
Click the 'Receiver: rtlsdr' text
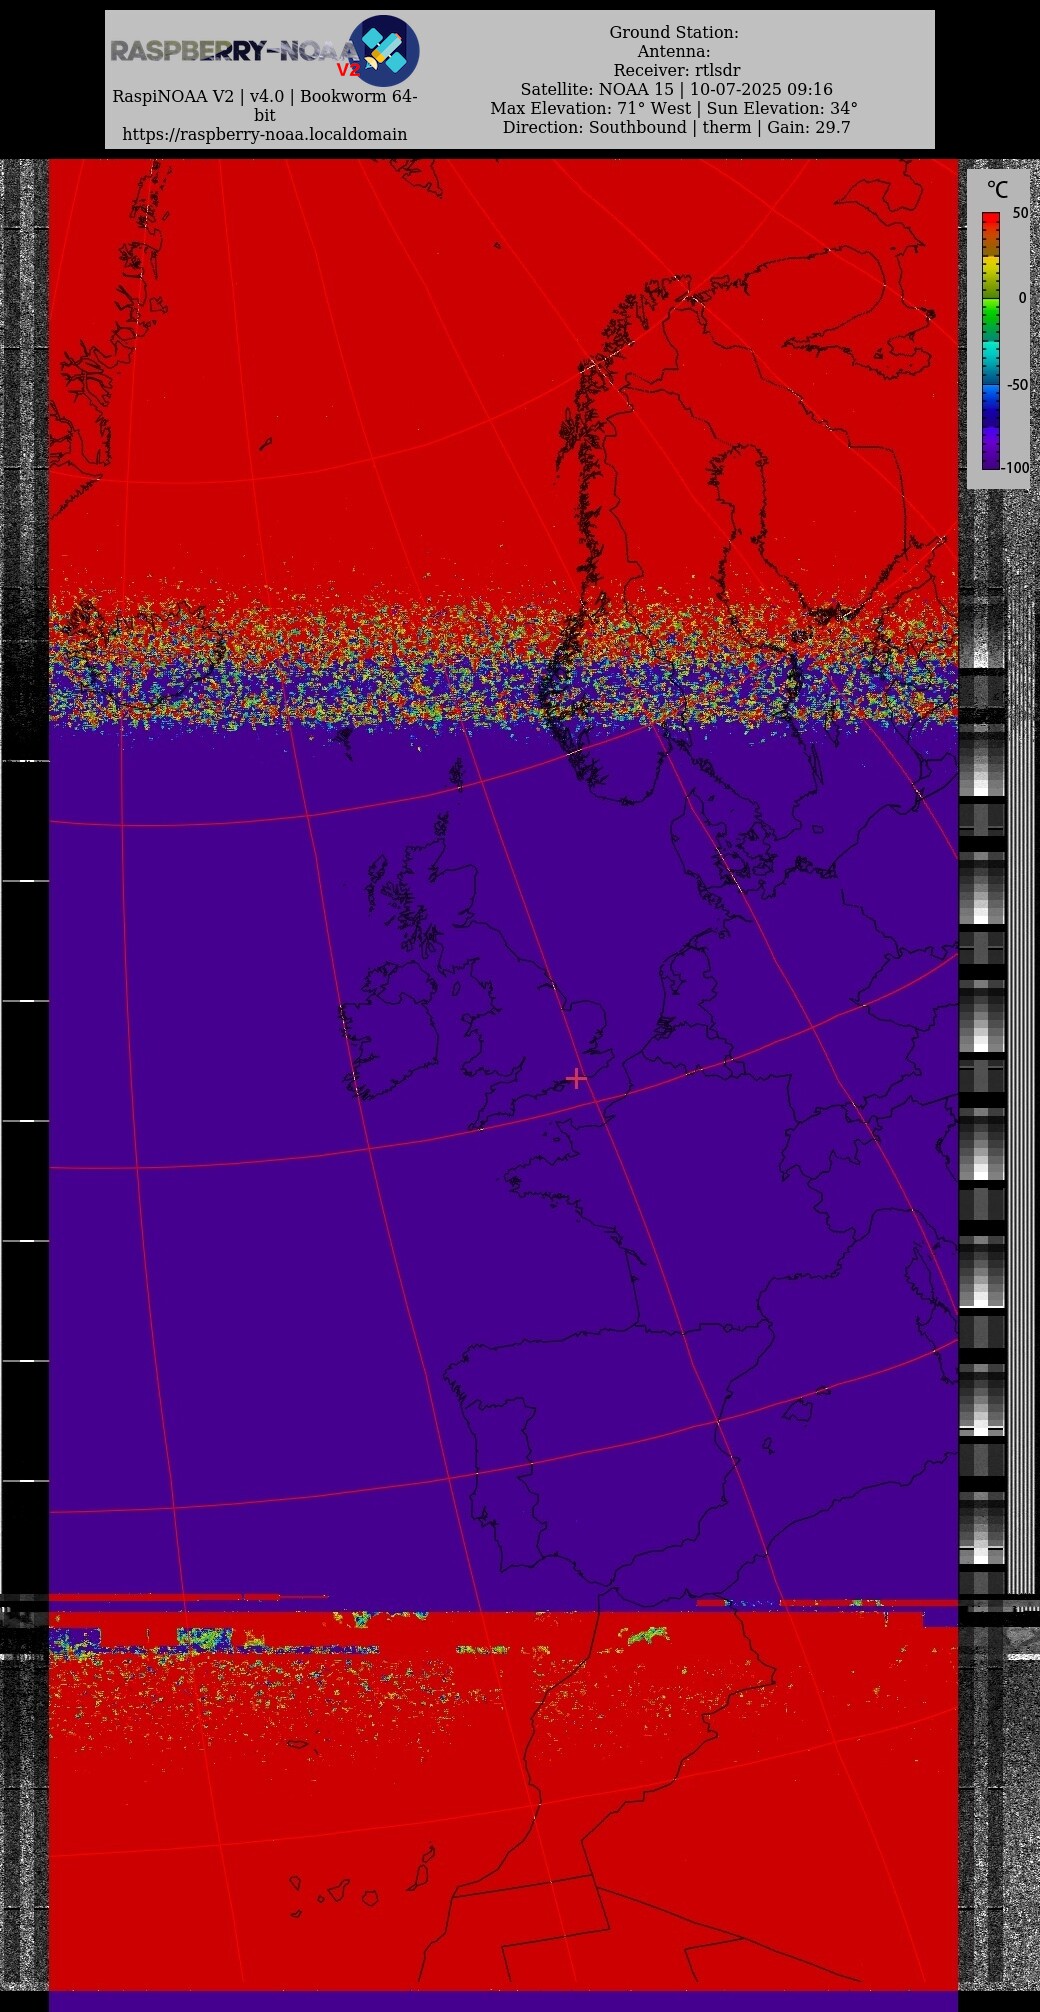pyautogui.click(x=677, y=71)
